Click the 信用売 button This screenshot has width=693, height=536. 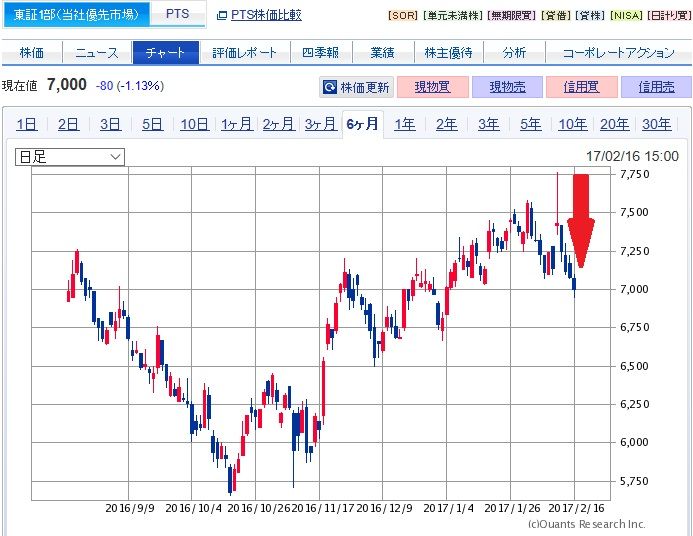pyautogui.click(x=656, y=87)
